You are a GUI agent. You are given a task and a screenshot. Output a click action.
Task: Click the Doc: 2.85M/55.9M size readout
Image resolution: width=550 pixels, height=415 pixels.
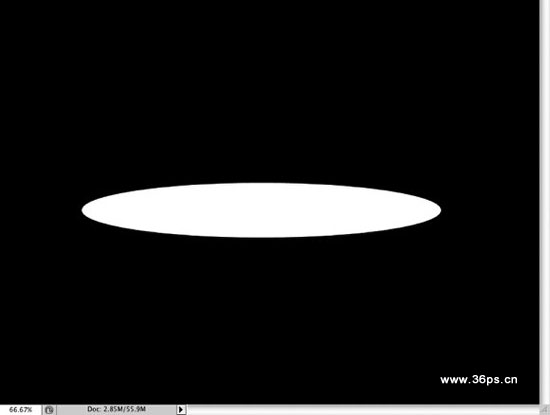click(x=116, y=409)
